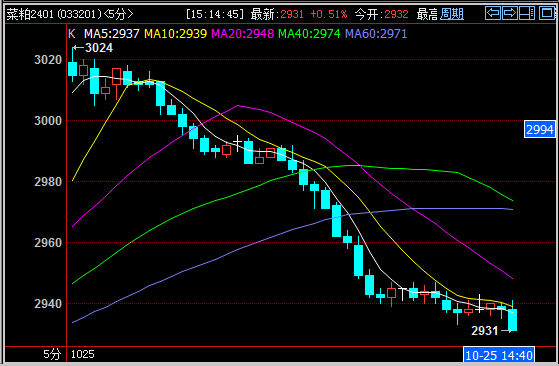This screenshot has height=366, width=559.
Task: Click the left arrow previous icon
Action: click(x=493, y=13)
